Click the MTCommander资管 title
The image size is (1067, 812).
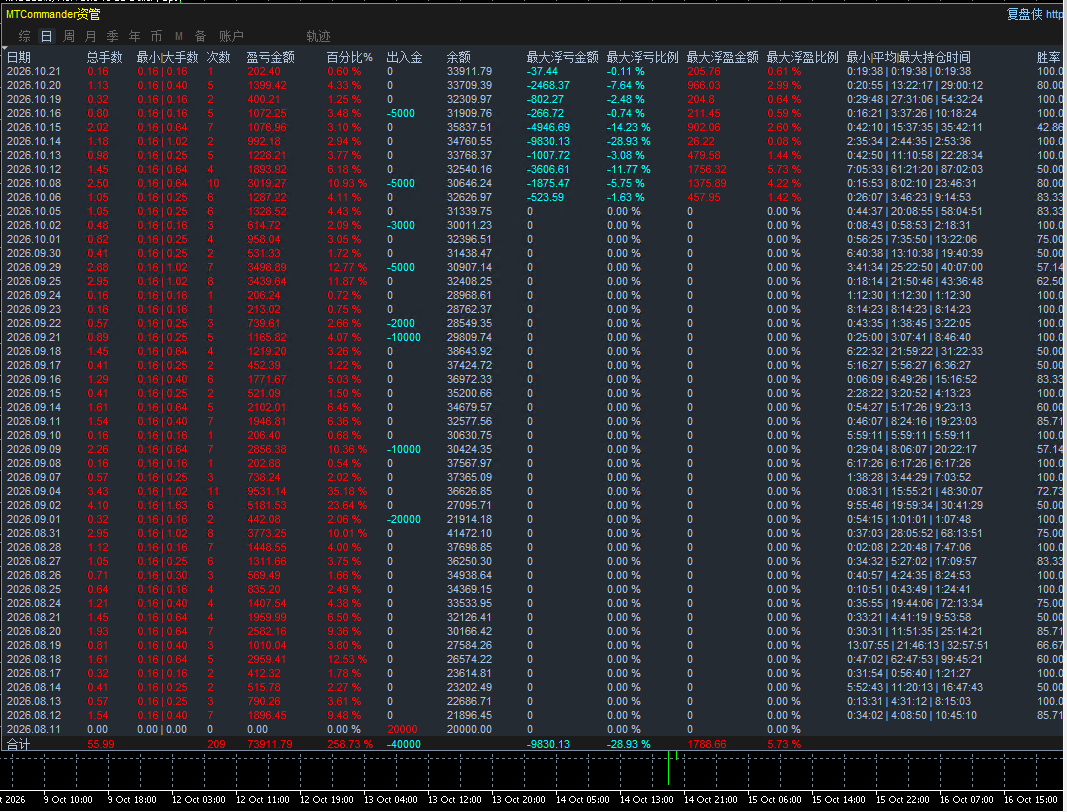click(53, 14)
